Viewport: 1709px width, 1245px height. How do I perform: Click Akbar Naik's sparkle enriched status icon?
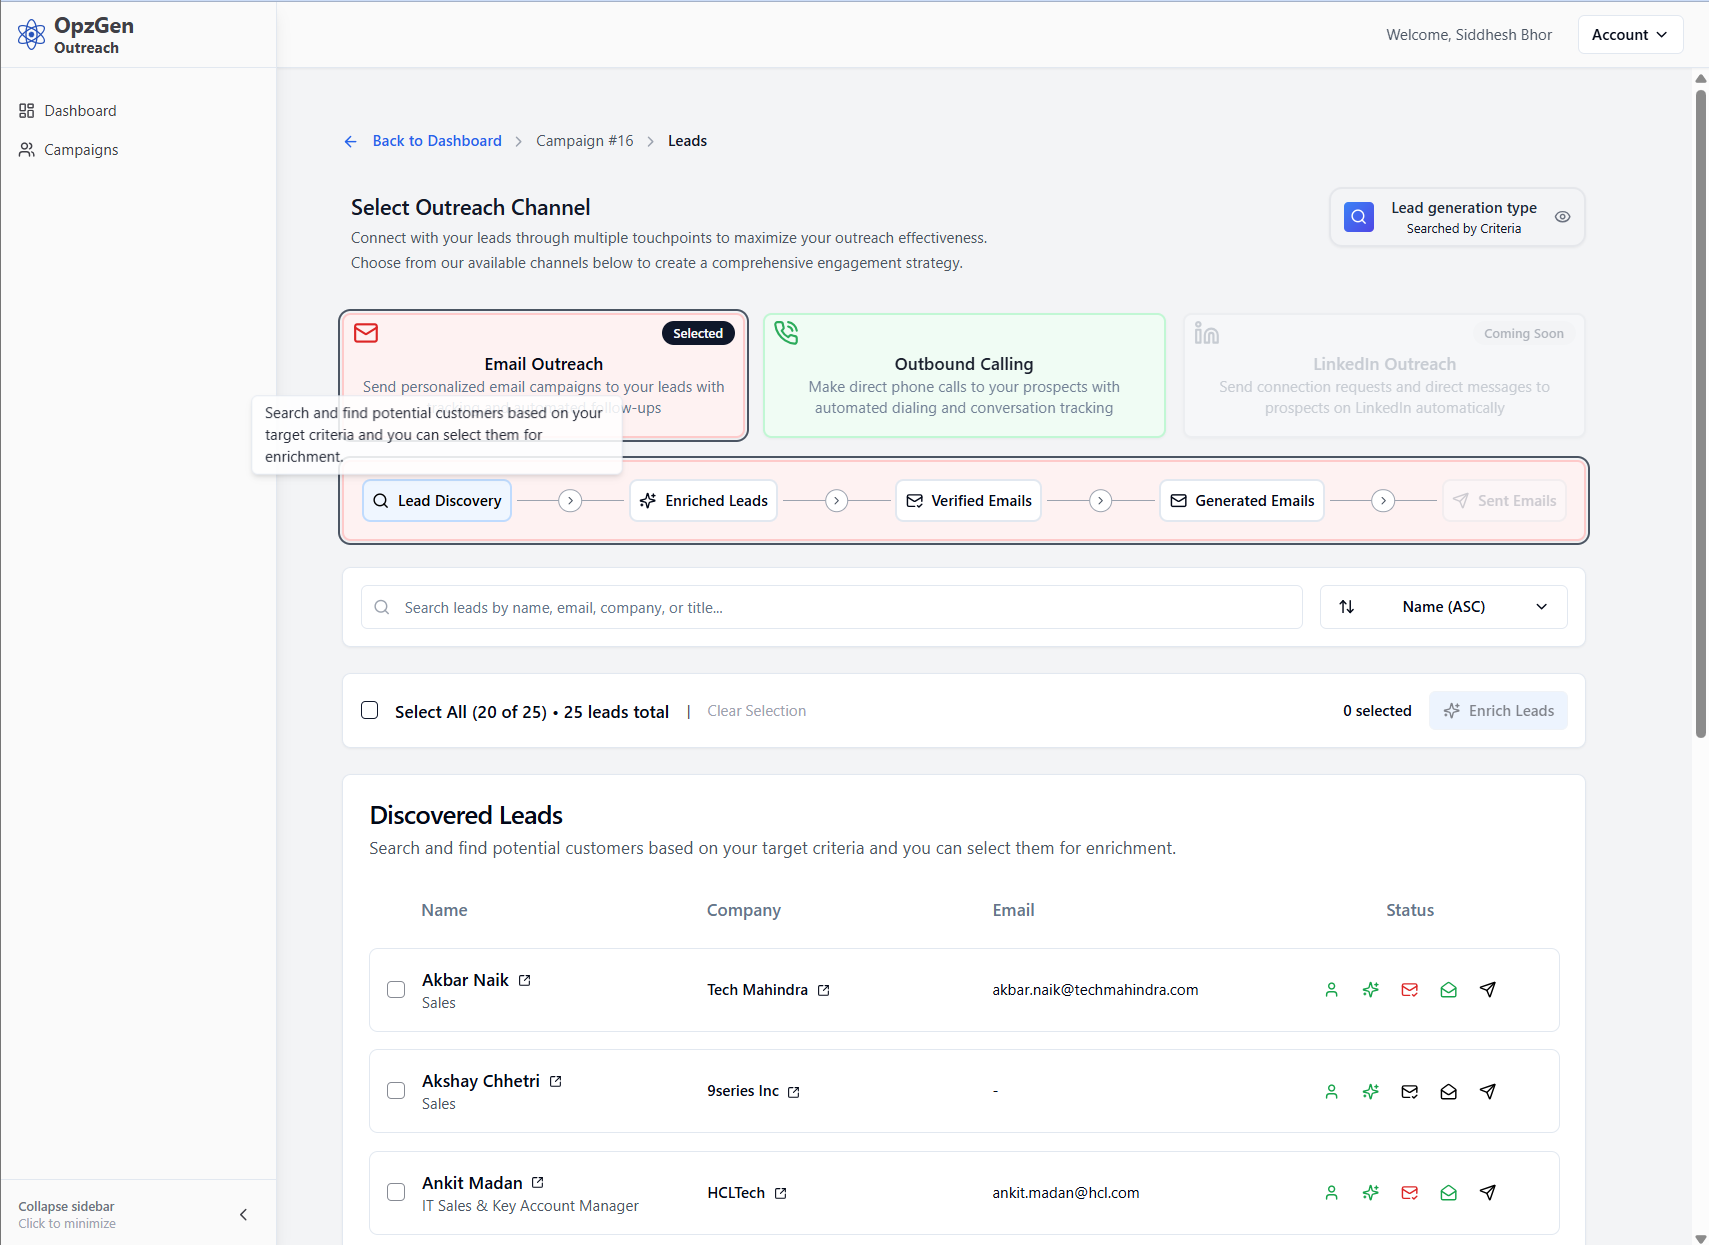(1371, 990)
